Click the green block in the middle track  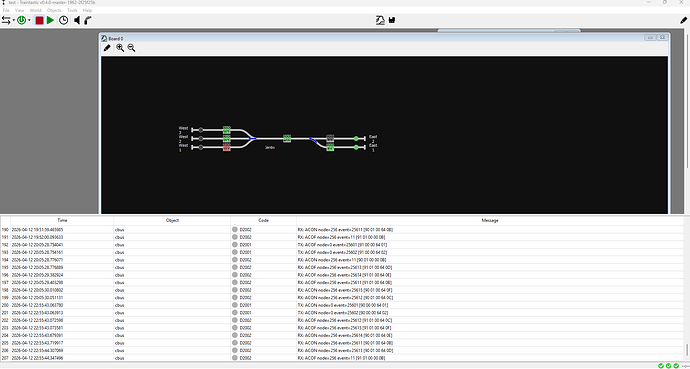[x=287, y=139]
